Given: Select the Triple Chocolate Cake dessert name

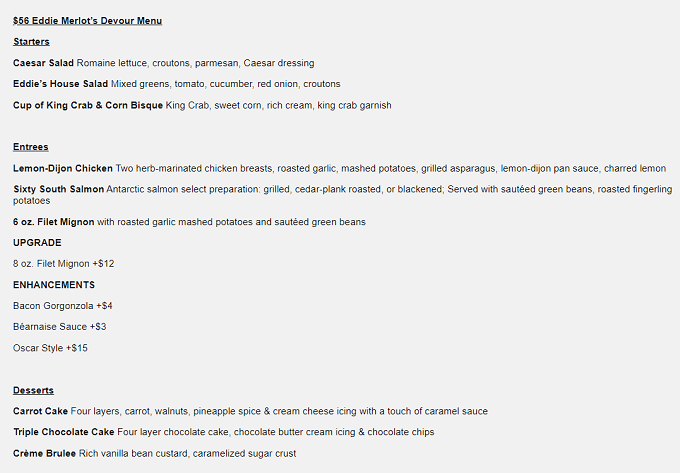Looking at the screenshot, I should (x=64, y=432).
